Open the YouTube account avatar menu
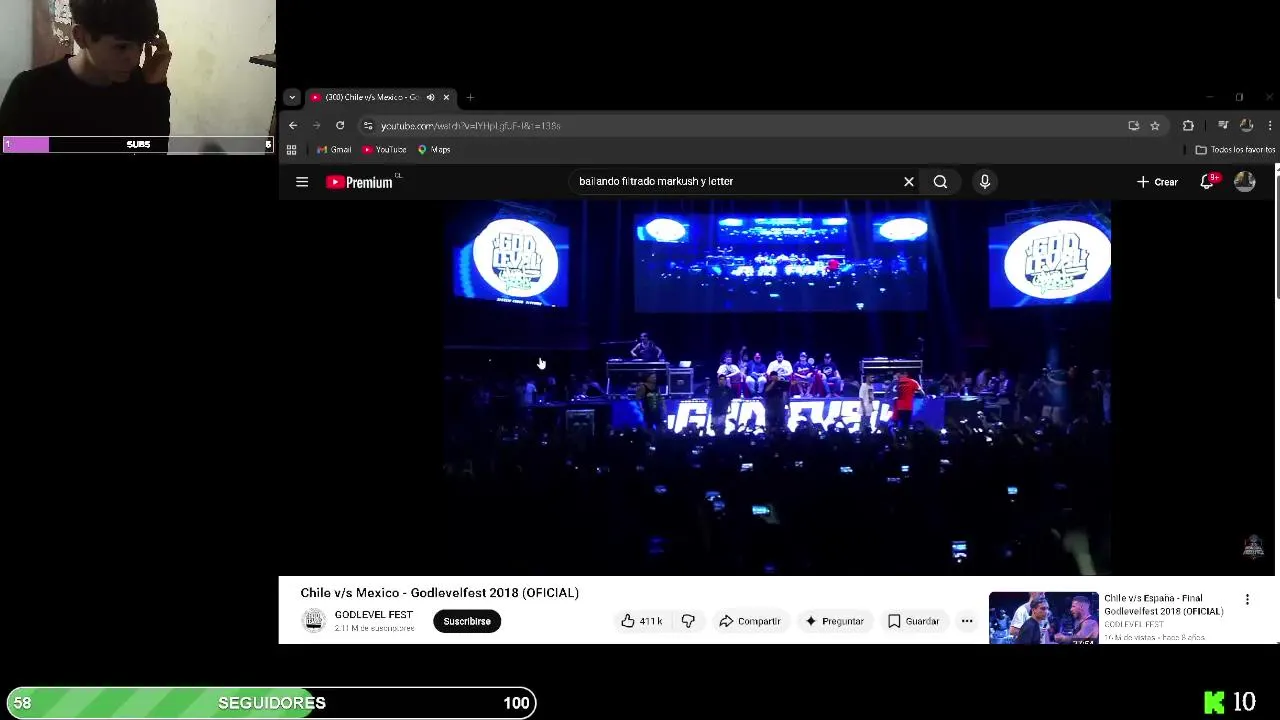Viewport: 1280px width, 720px height. tap(1244, 181)
